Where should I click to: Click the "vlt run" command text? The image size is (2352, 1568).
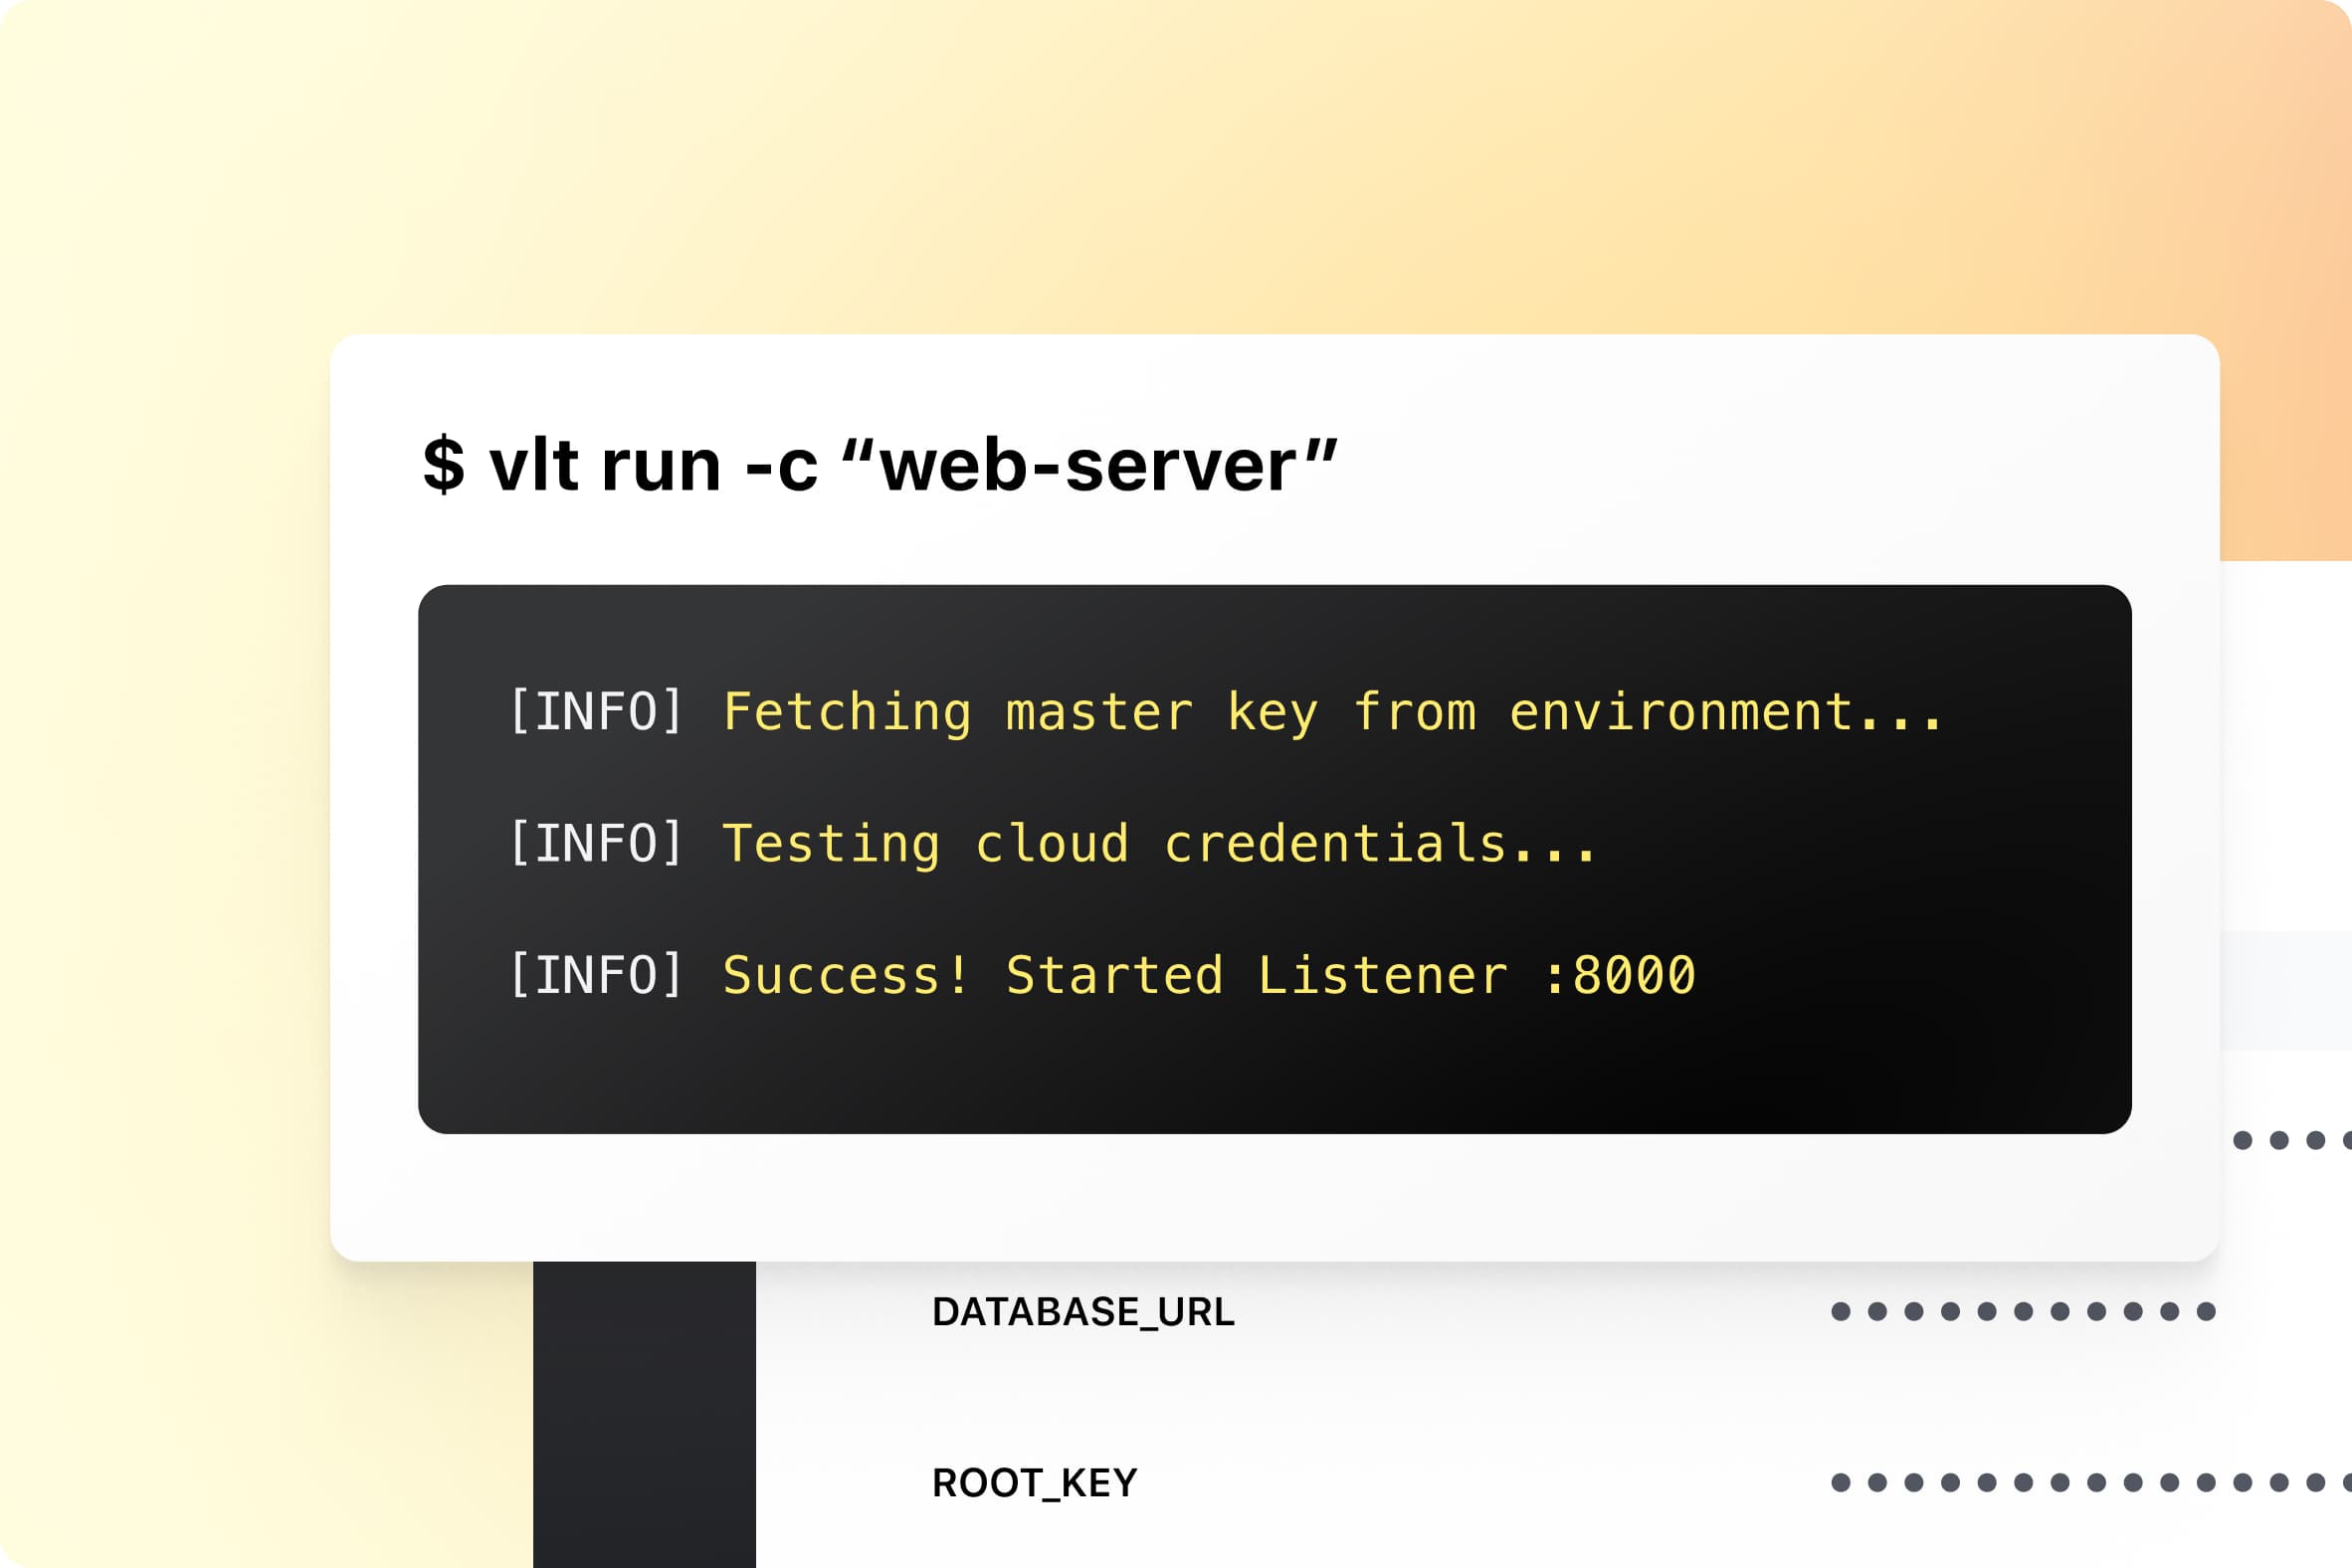[604, 466]
